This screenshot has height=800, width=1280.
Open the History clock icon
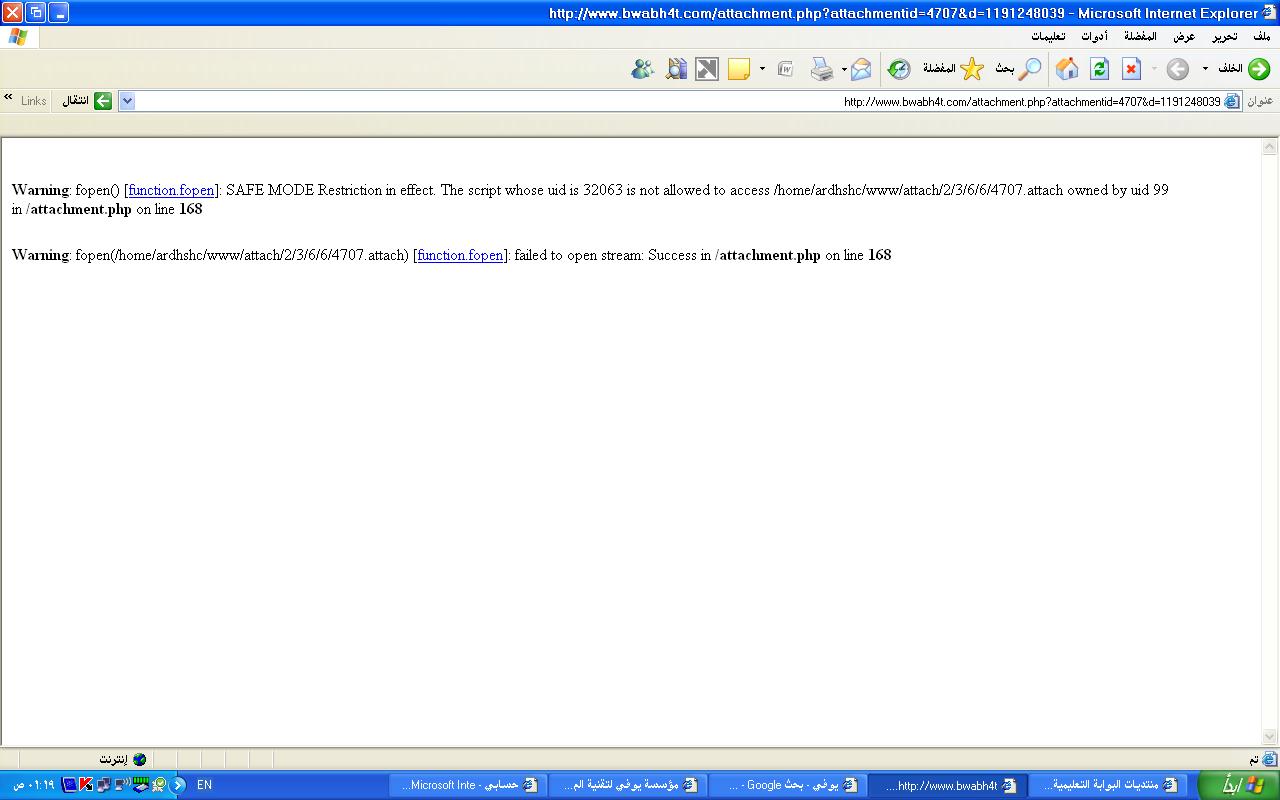coord(899,69)
